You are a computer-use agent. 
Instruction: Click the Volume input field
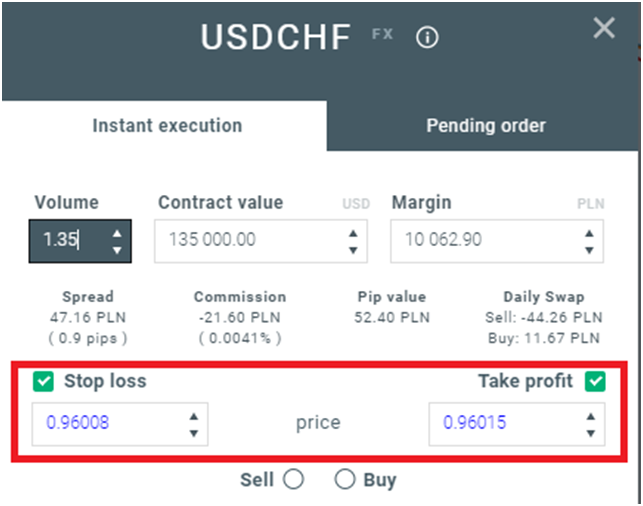pos(68,241)
